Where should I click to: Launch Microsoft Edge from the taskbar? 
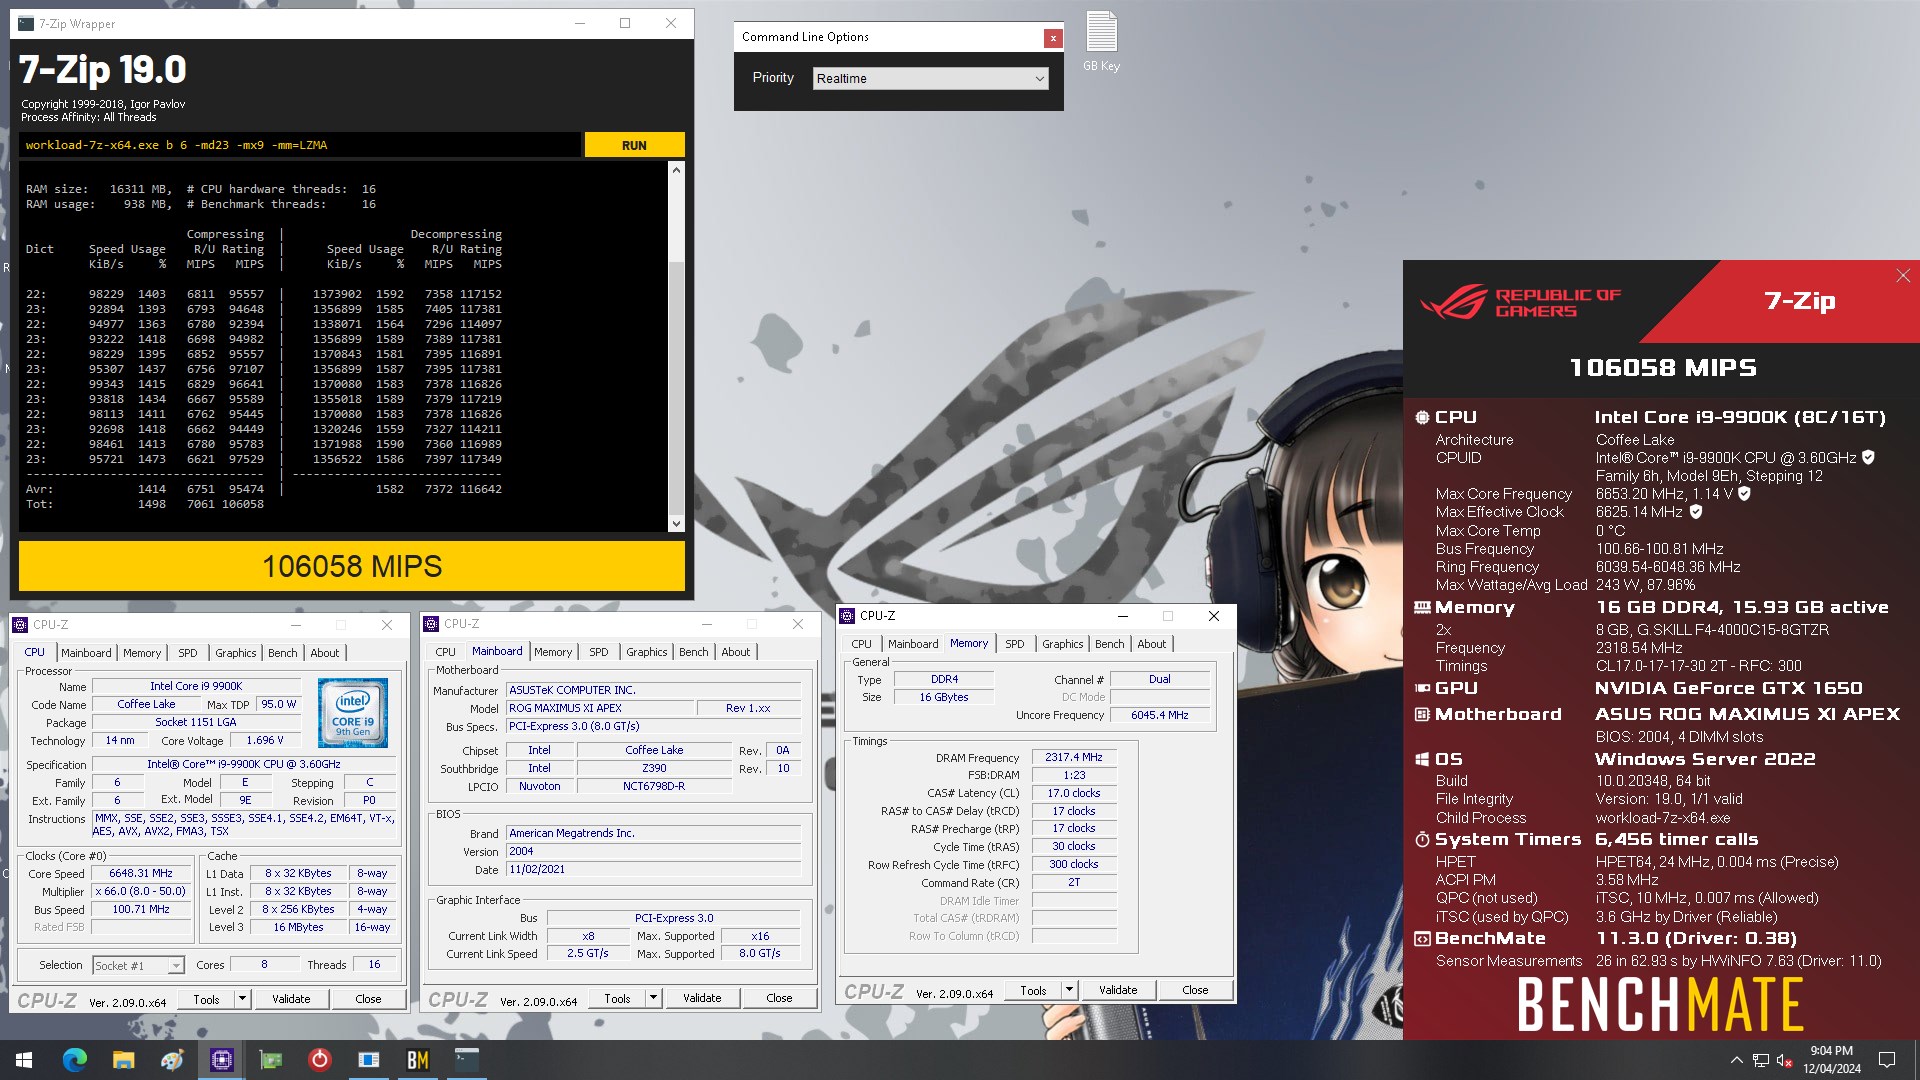74,1060
